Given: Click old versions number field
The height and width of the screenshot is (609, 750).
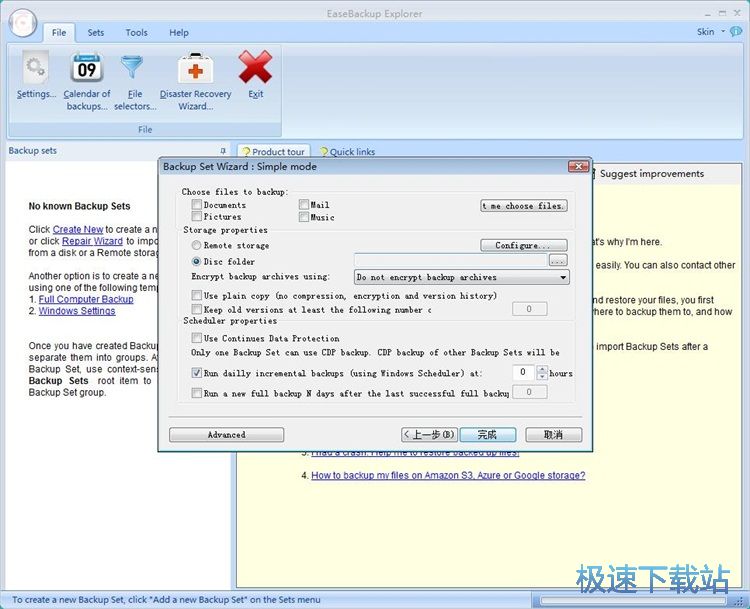Looking at the screenshot, I should (529, 309).
